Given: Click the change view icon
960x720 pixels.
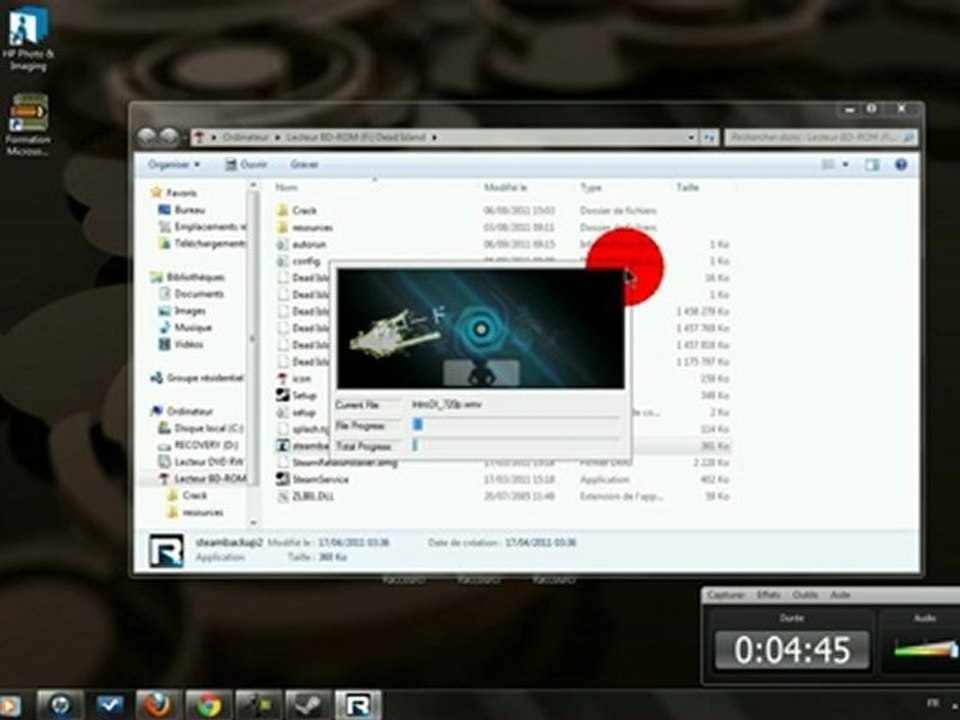Looking at the screenshot, I should pyautogui.click(x=828, y=164).
